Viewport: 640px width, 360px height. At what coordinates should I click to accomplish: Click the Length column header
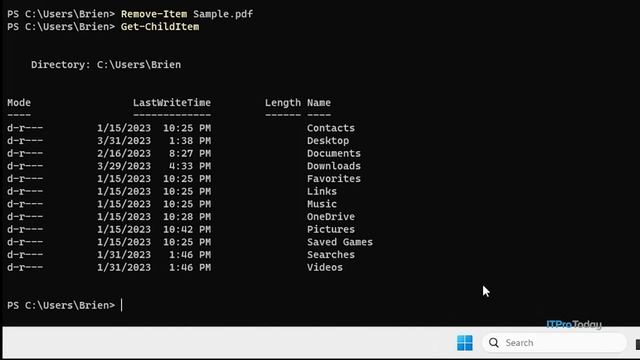(x=282, y=103)
